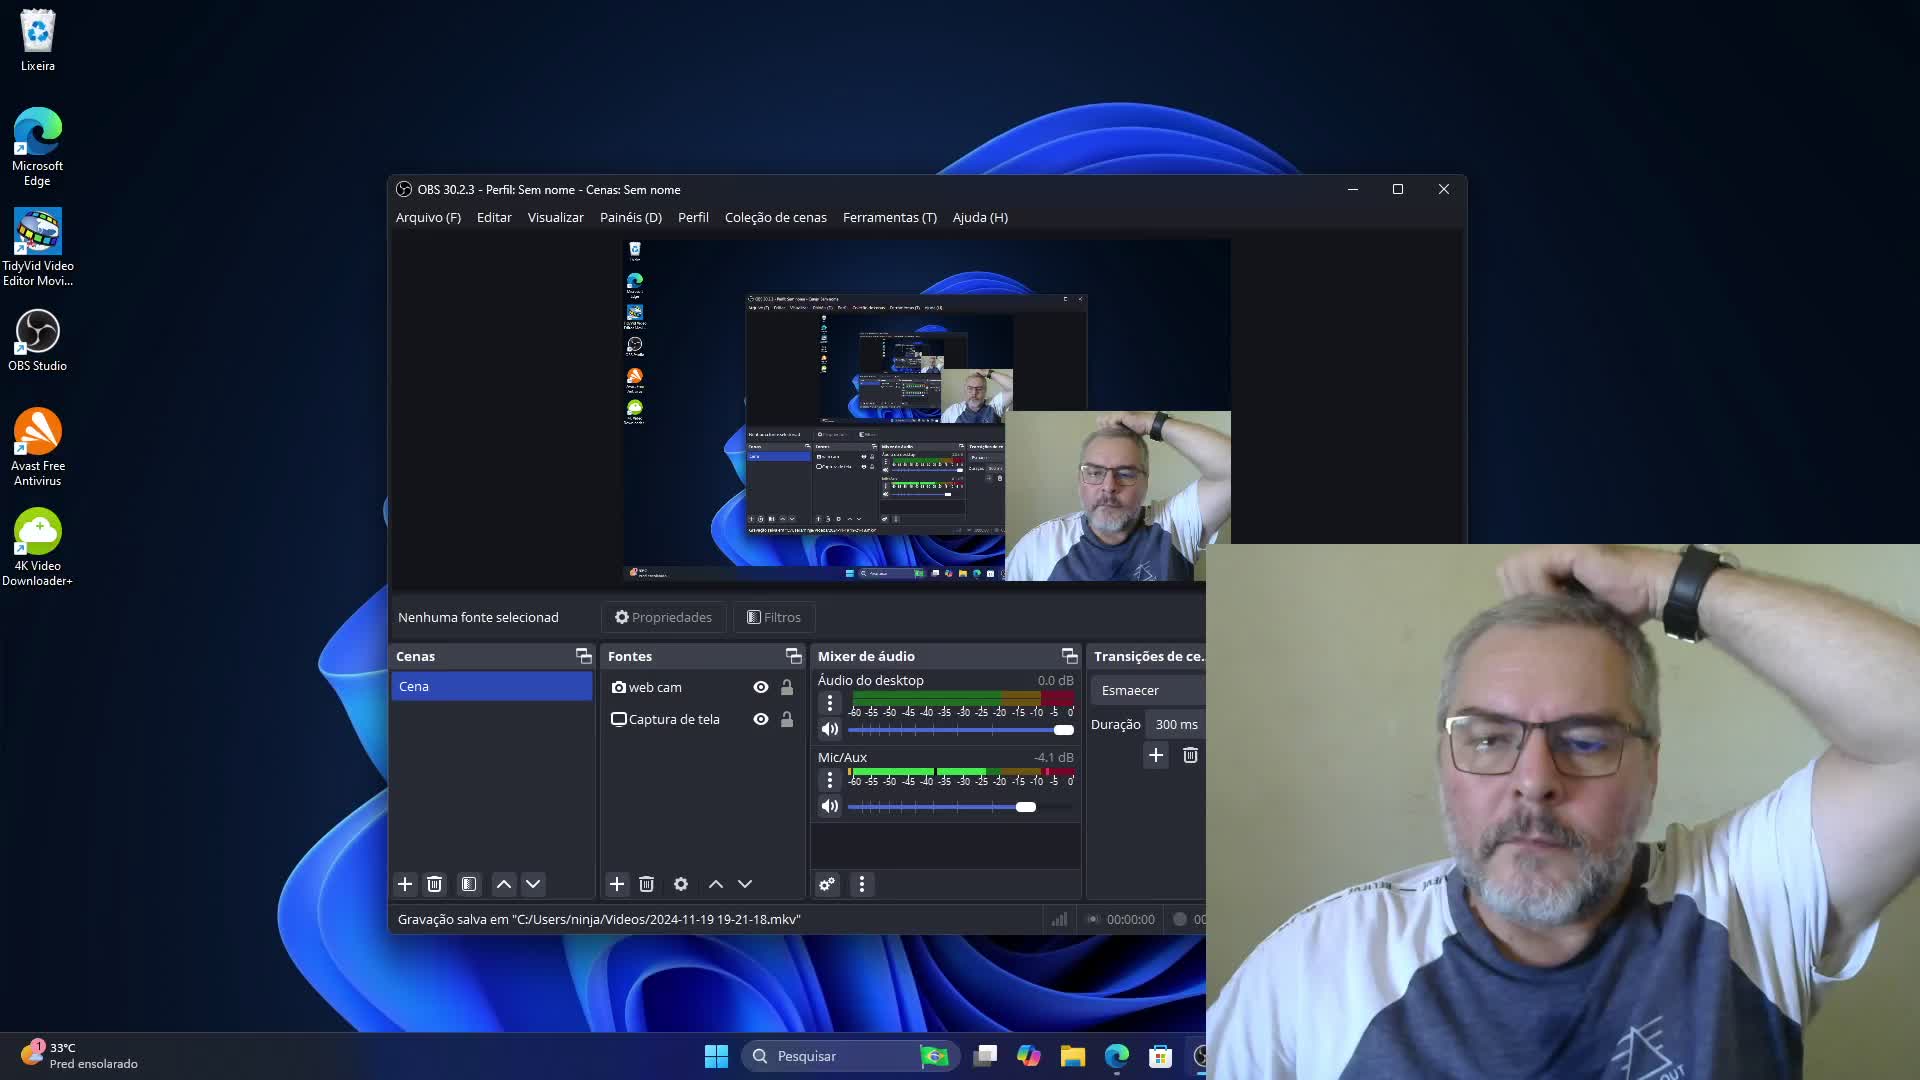This screenshot has height=1080, width=1920.
Task: Open audio mixer three-dot menu at bottom
Action: point(862,884)
